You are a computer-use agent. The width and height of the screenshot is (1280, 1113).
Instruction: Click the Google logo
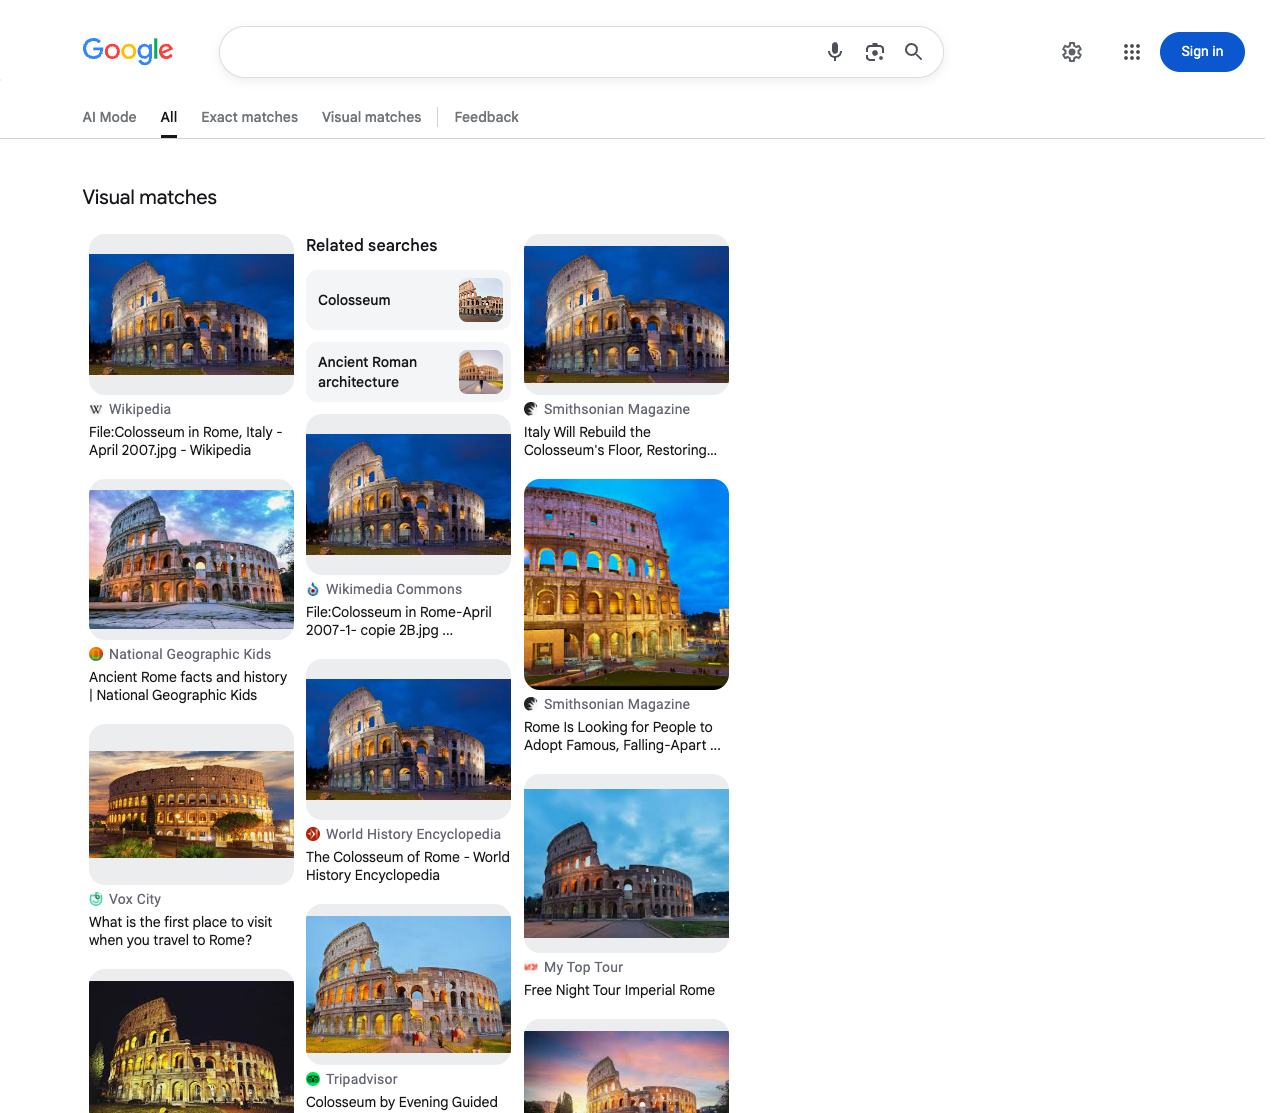click(128, 50)
